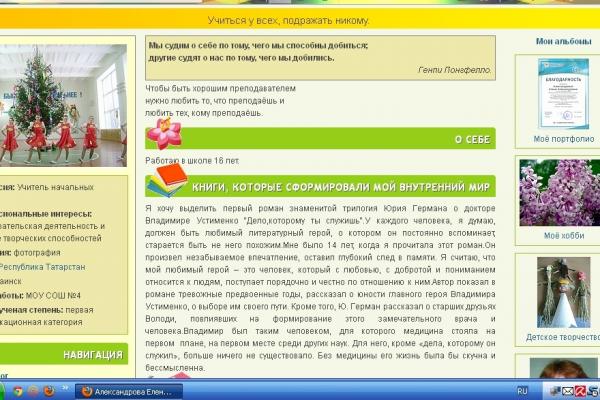This screenshot has width=600, height=400.
Task: Open the lilac flowers thumbnail
Action: (560, 193)
